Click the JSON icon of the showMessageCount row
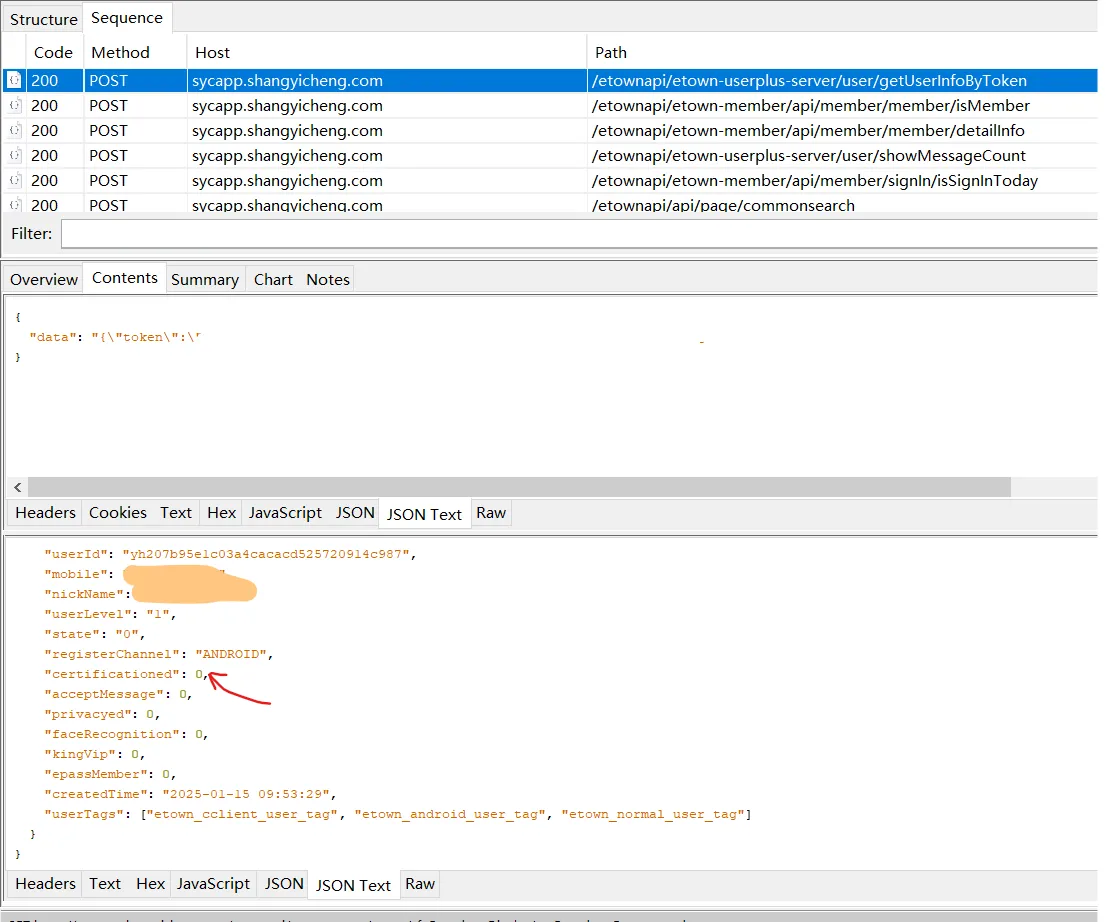Screen dimensions: 1119x922 tap(14, 156)
